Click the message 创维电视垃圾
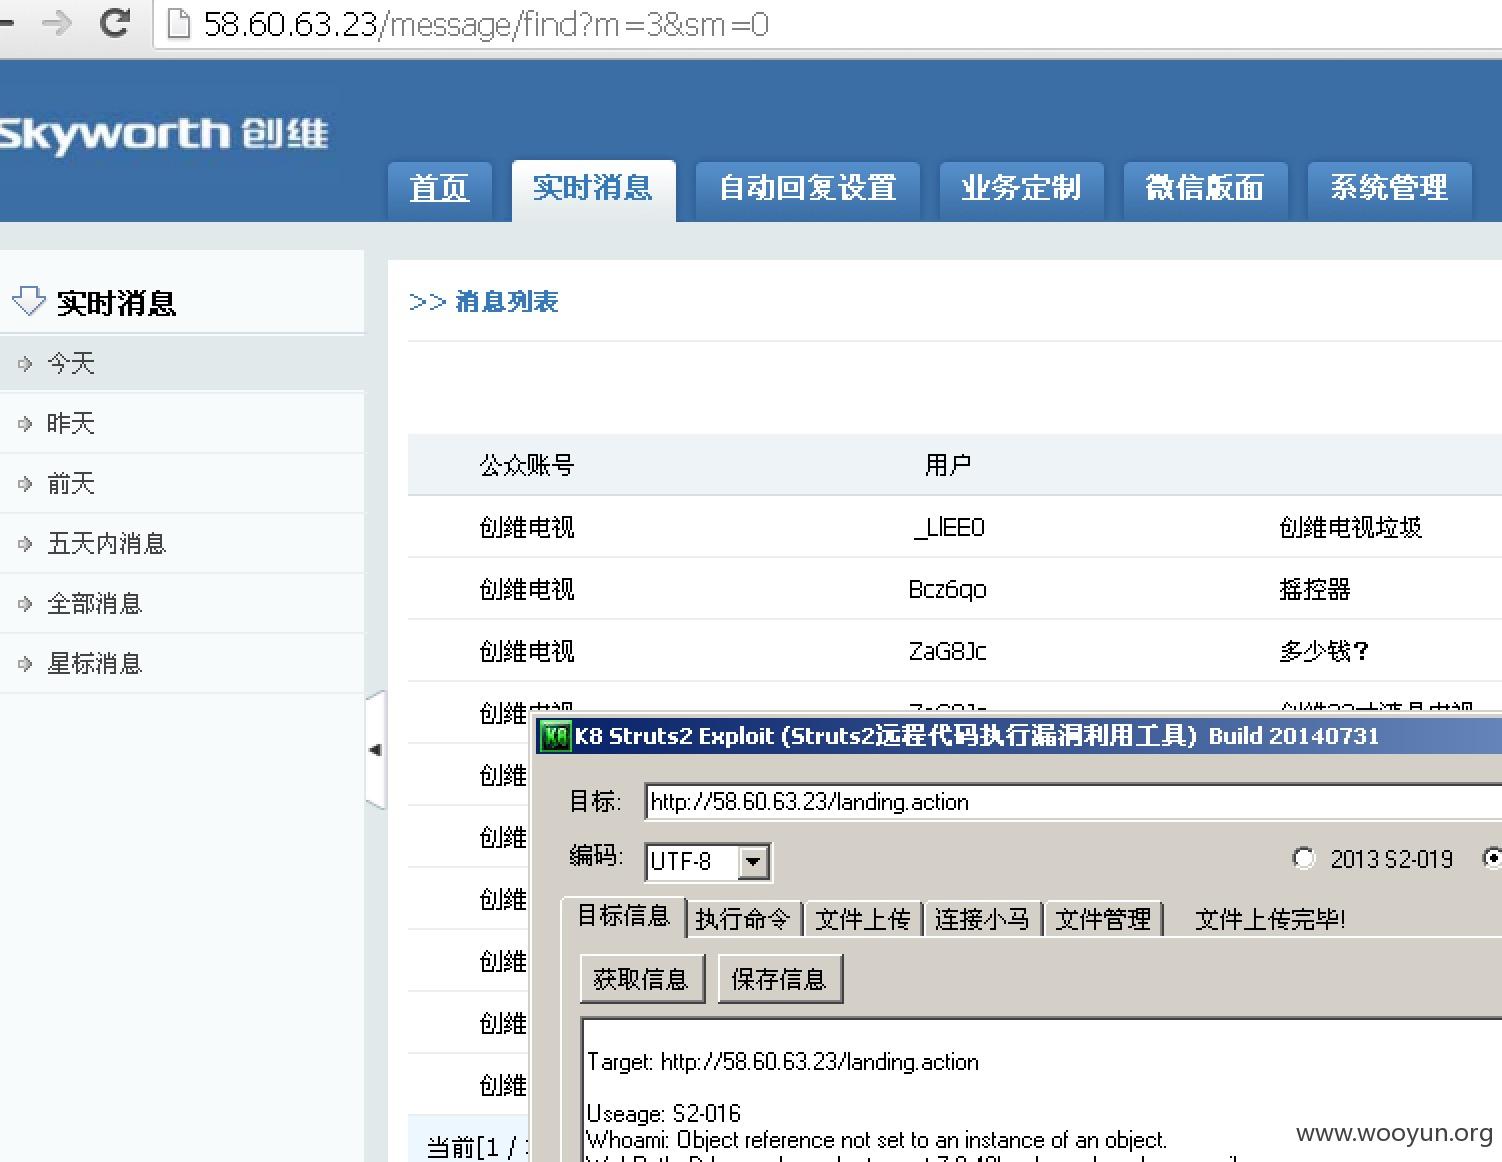 [x=1351, y=527]
